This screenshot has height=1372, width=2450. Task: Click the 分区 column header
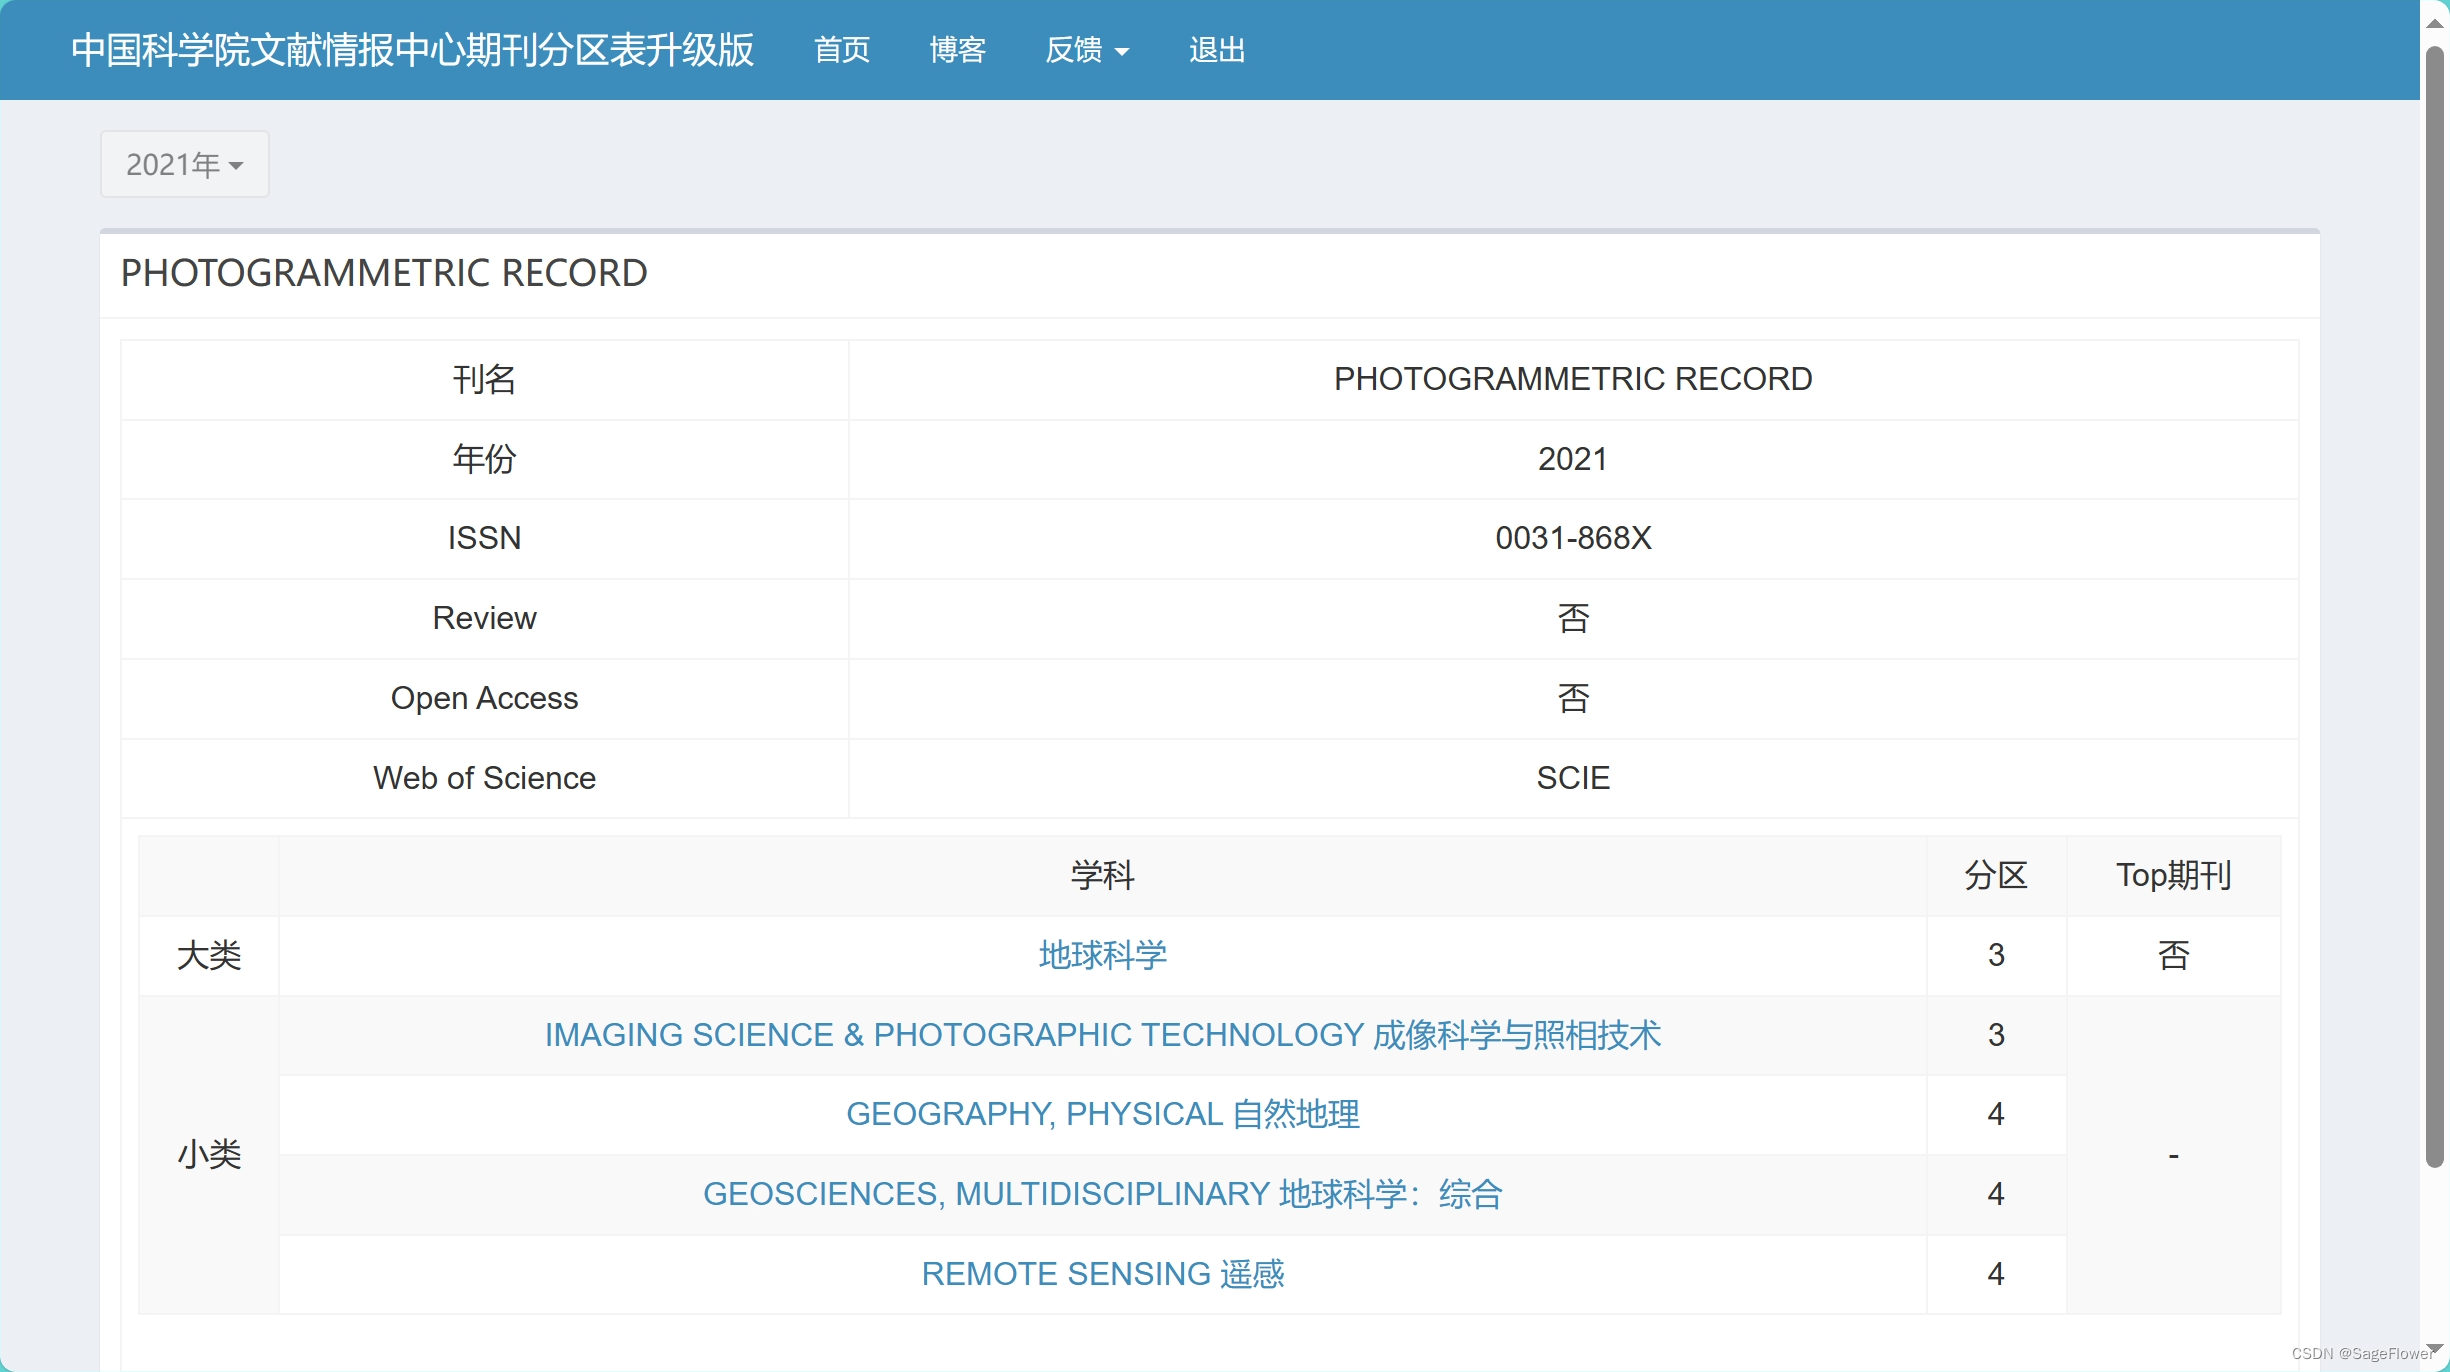tap(1996, 875)
